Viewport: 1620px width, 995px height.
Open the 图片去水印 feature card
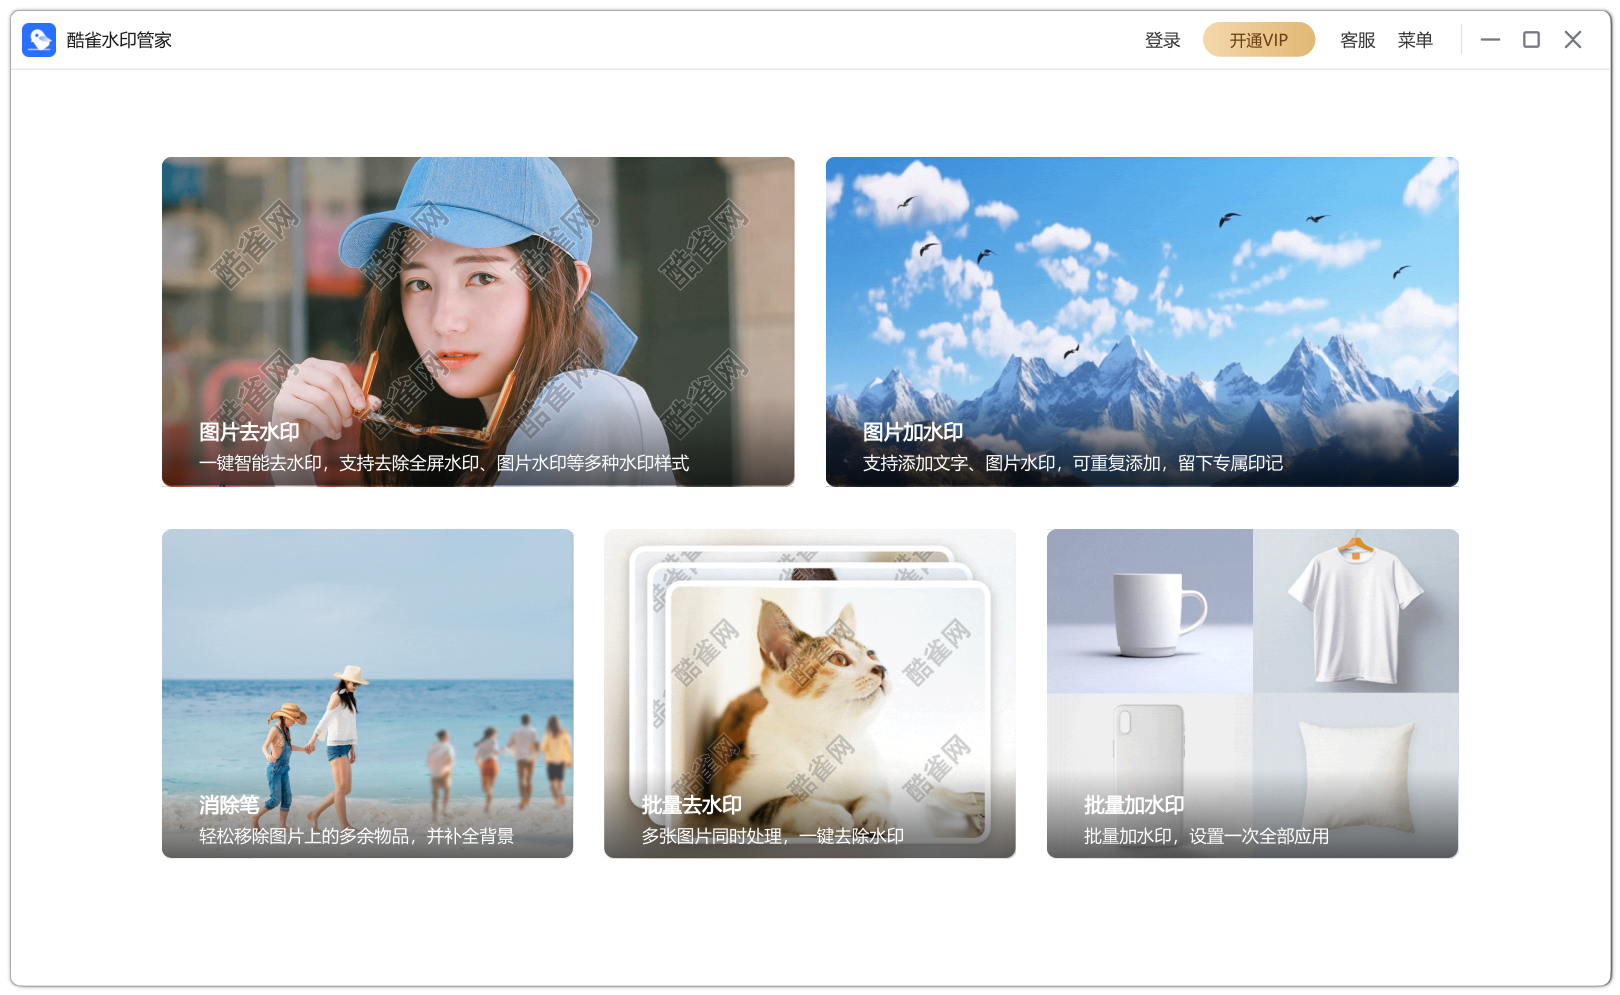478,322
